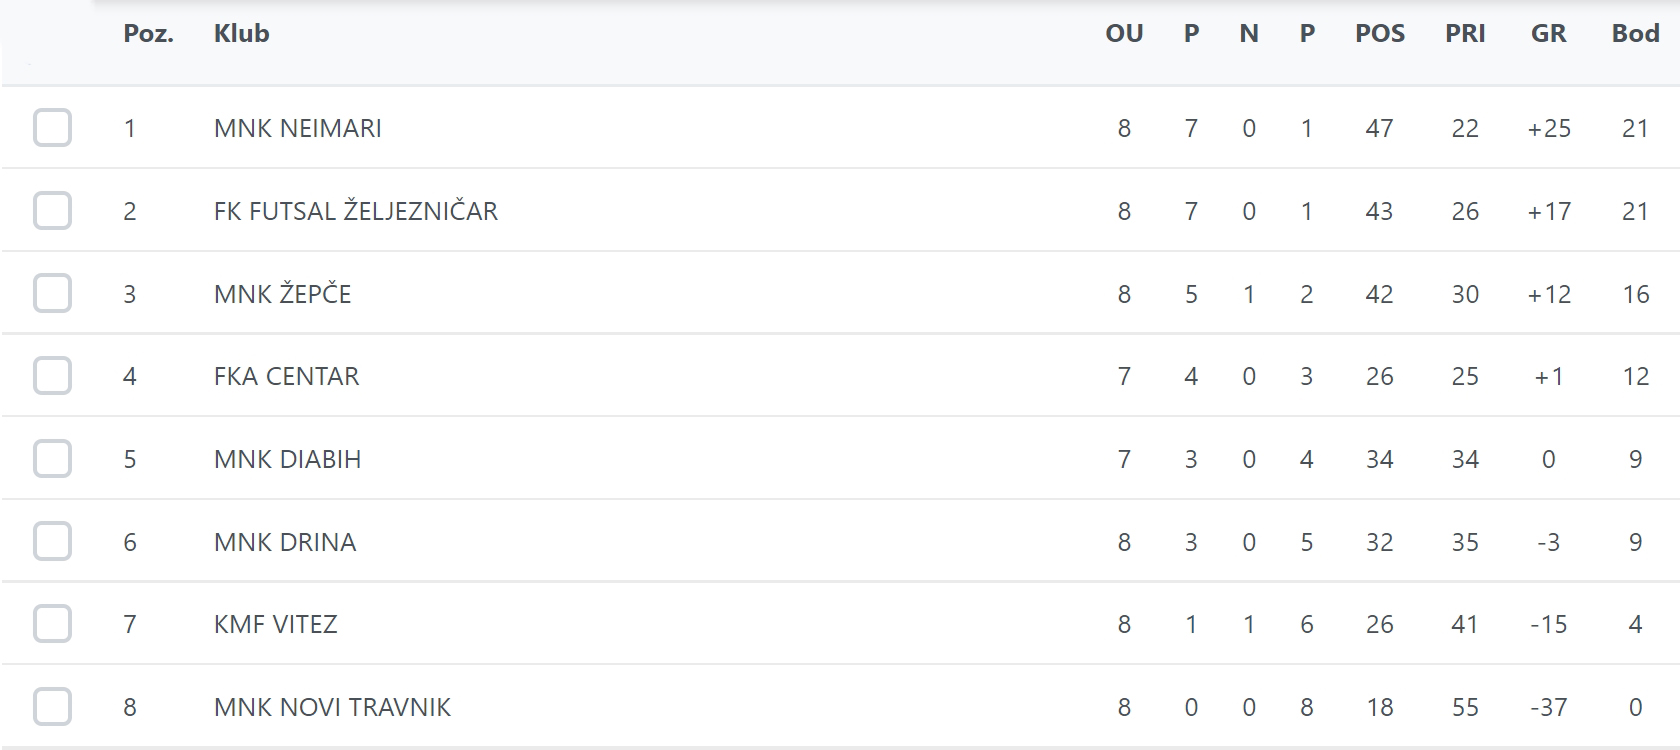The height and width of the screenshot is (750, 1680).
Task: Open the MNK NEIMARI club name
Action: coord(298,128)
